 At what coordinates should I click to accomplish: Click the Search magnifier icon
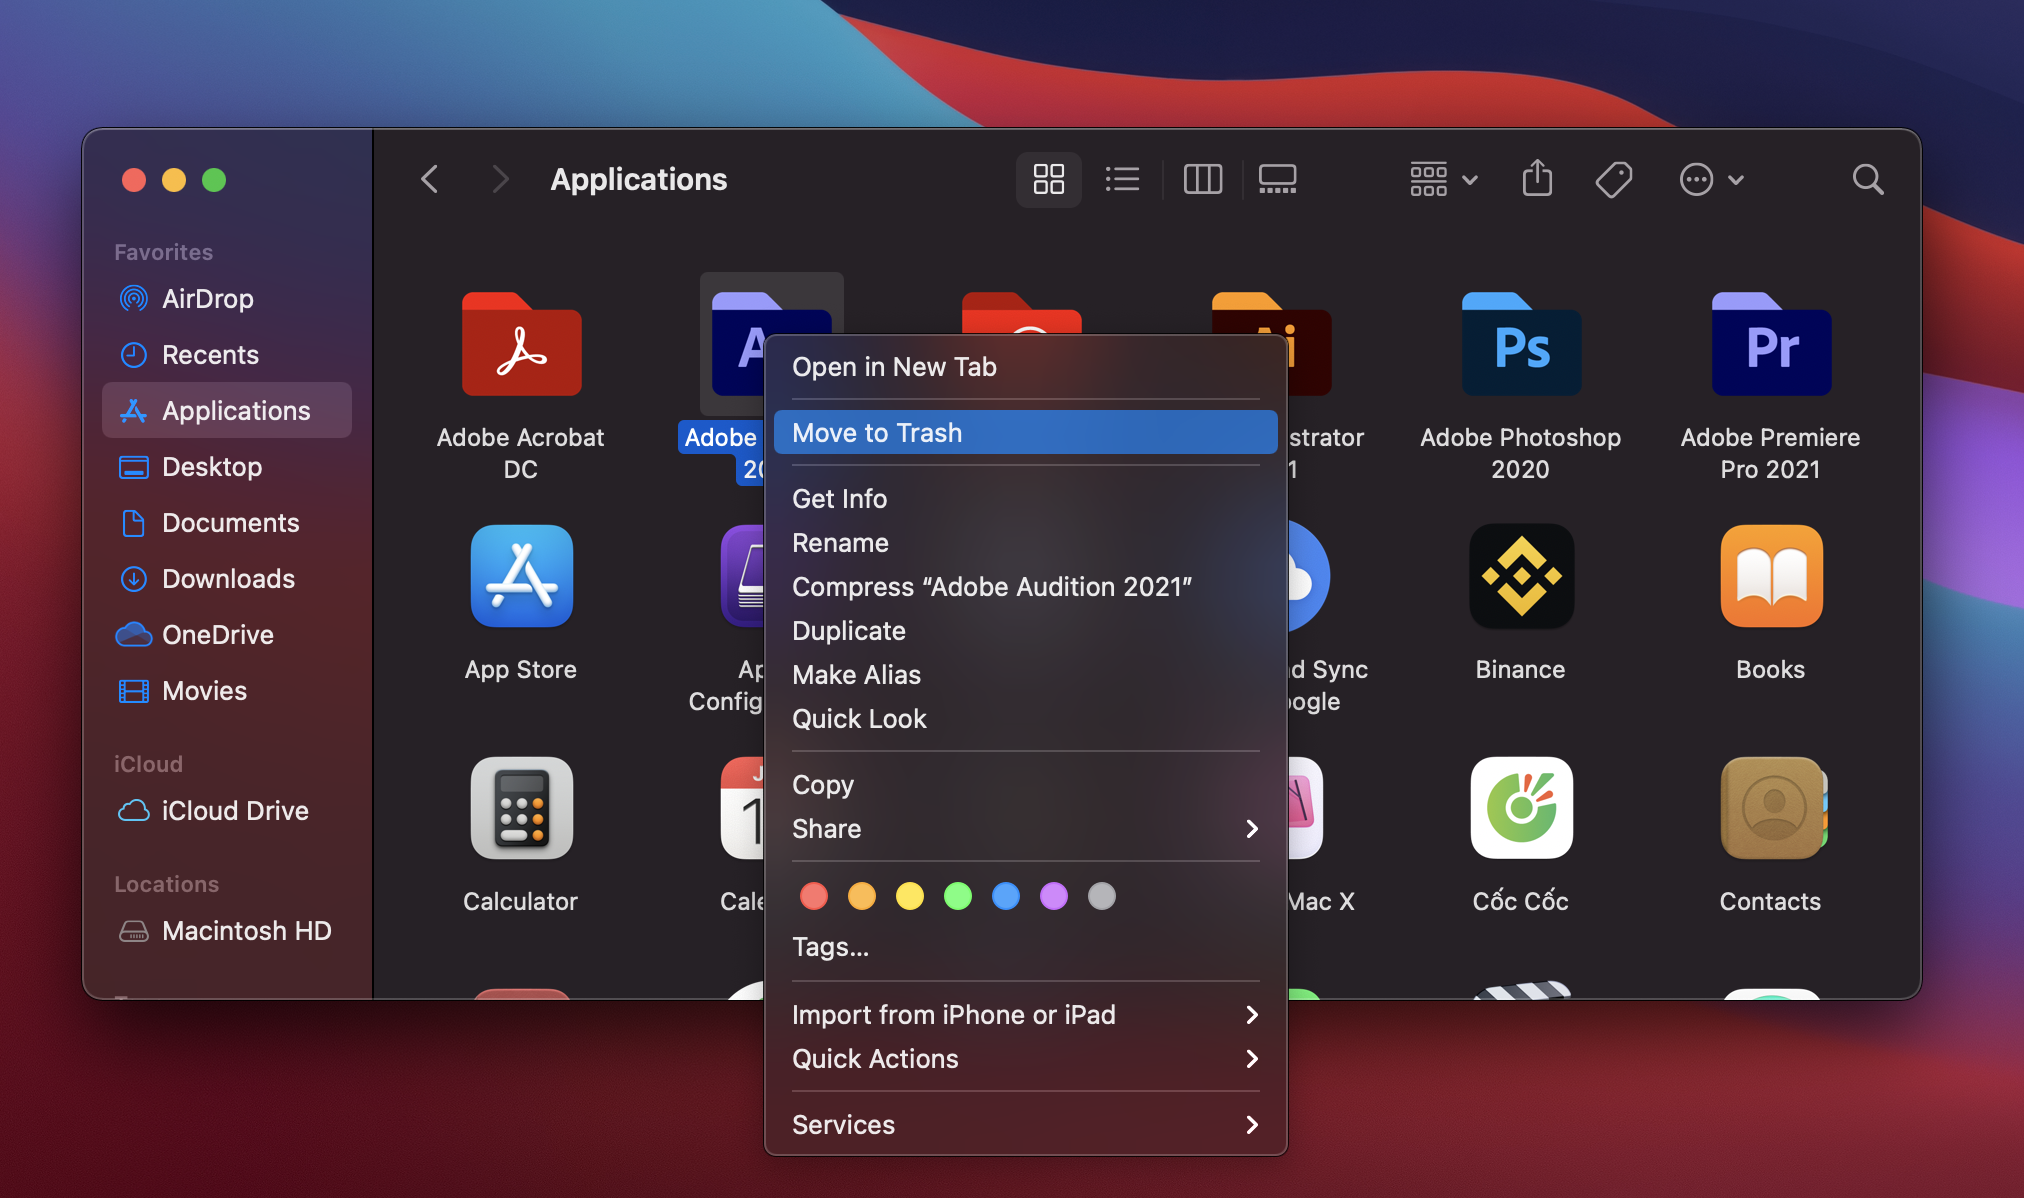1867,180
